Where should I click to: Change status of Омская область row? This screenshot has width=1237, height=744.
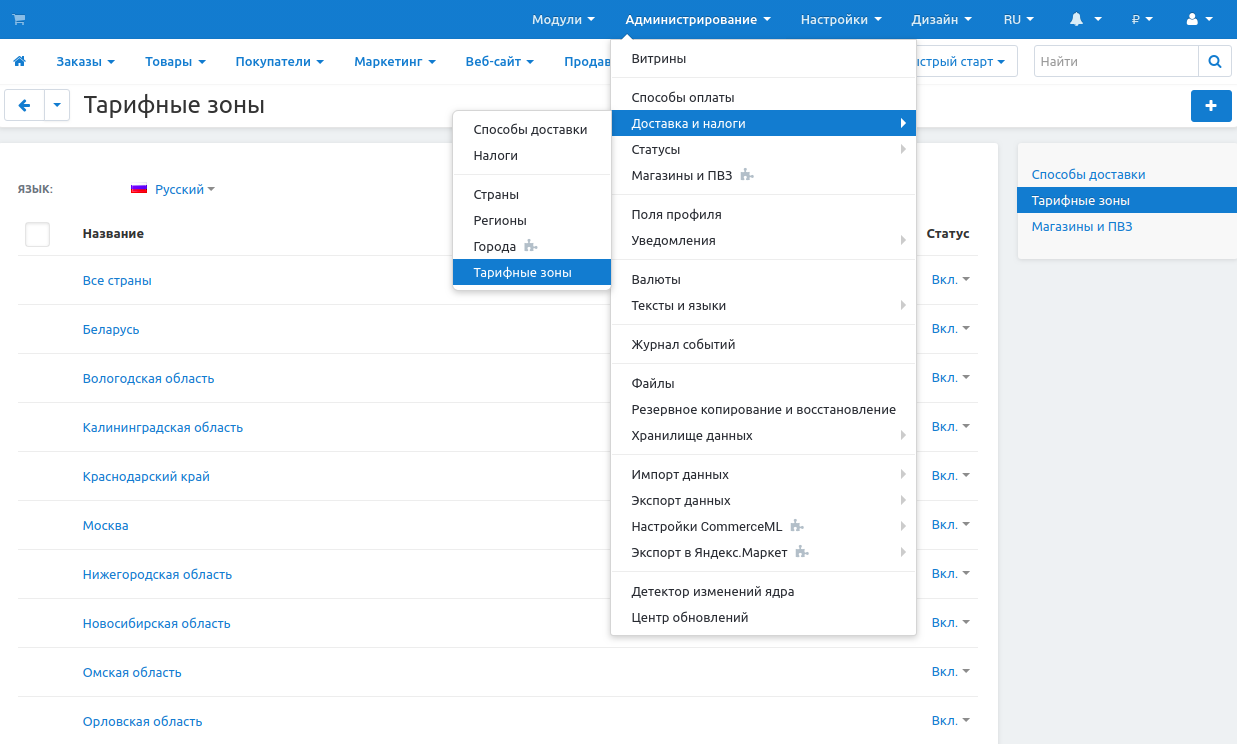(x=950, y=672)
